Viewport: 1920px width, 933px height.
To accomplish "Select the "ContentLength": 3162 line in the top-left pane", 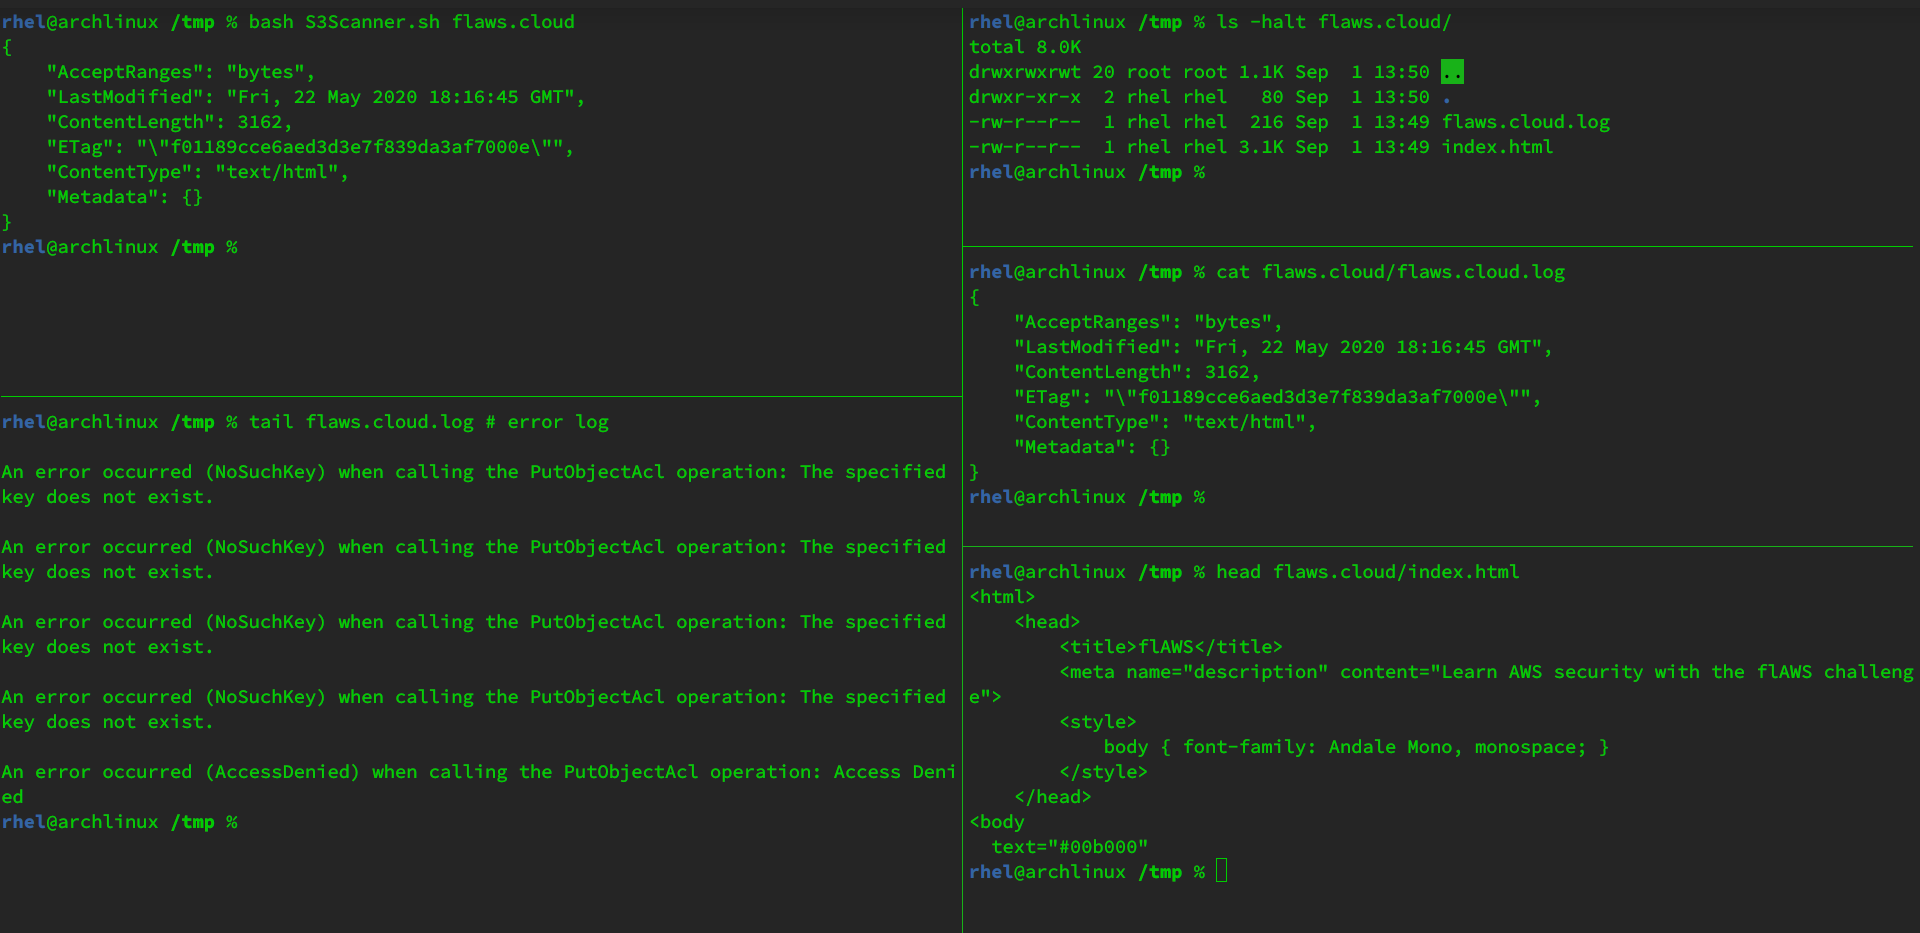I will pyautogui.click(x=169, y=122).
